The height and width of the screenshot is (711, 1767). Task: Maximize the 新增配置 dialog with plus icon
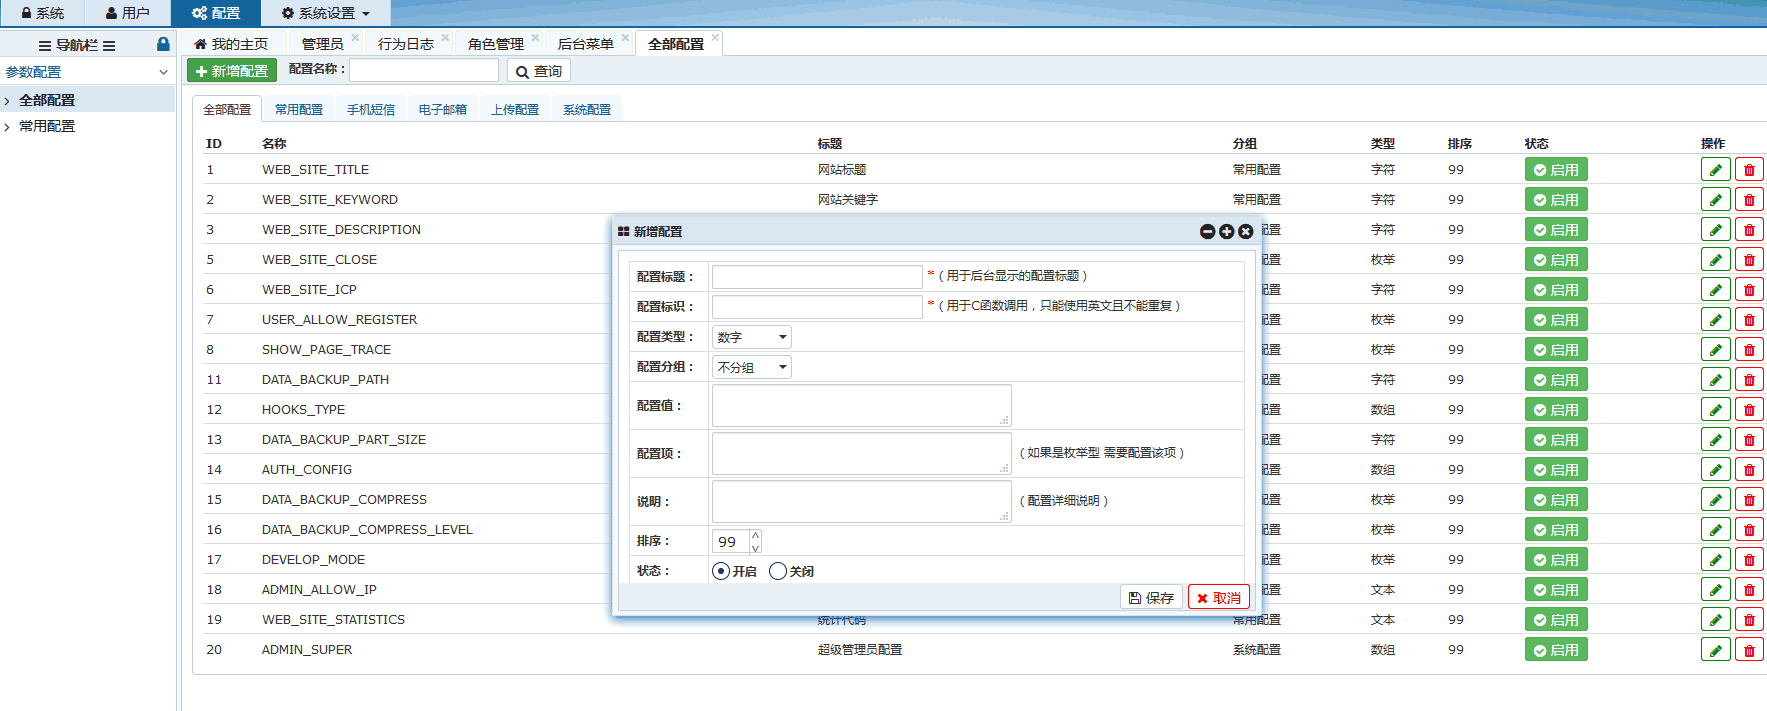pos(1226,231)
